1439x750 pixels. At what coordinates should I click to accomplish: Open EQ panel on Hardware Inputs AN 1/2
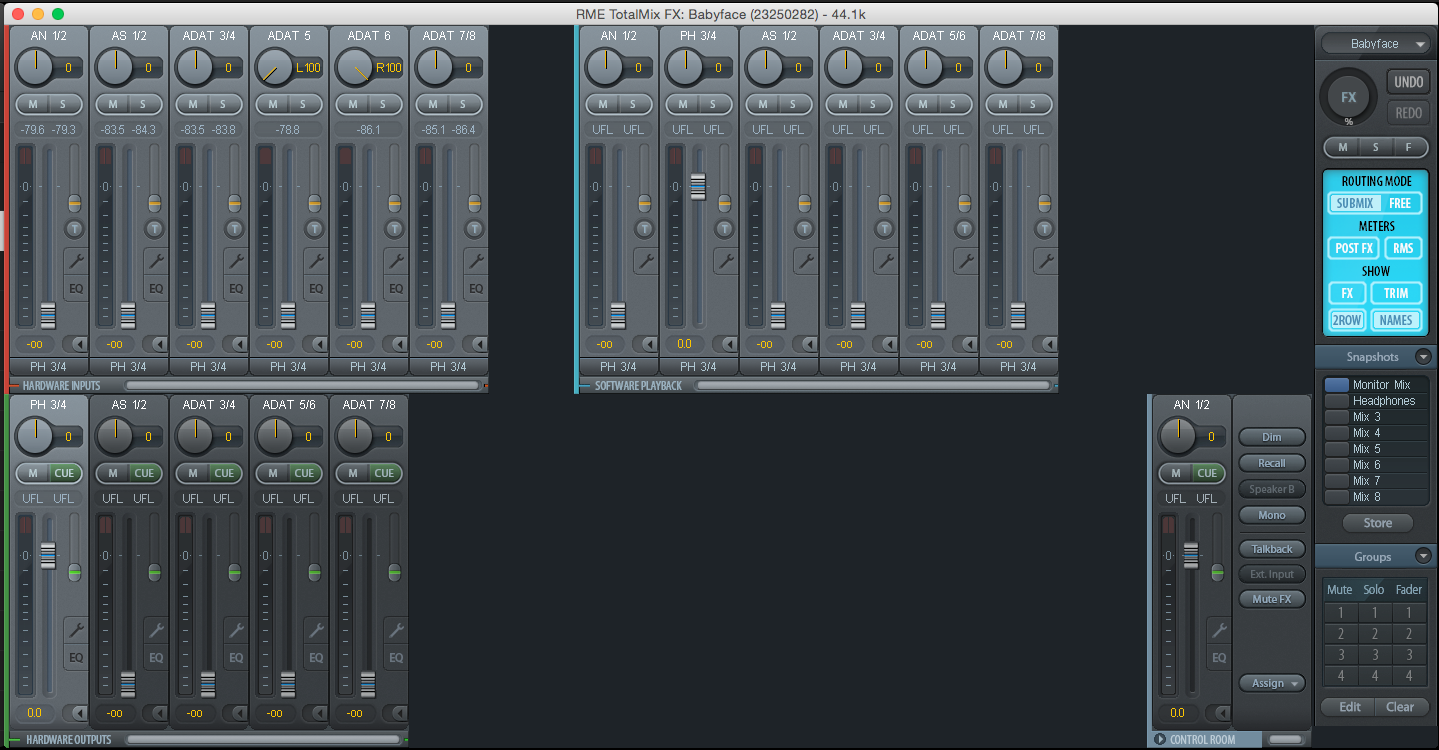click(x=76, y=288)
